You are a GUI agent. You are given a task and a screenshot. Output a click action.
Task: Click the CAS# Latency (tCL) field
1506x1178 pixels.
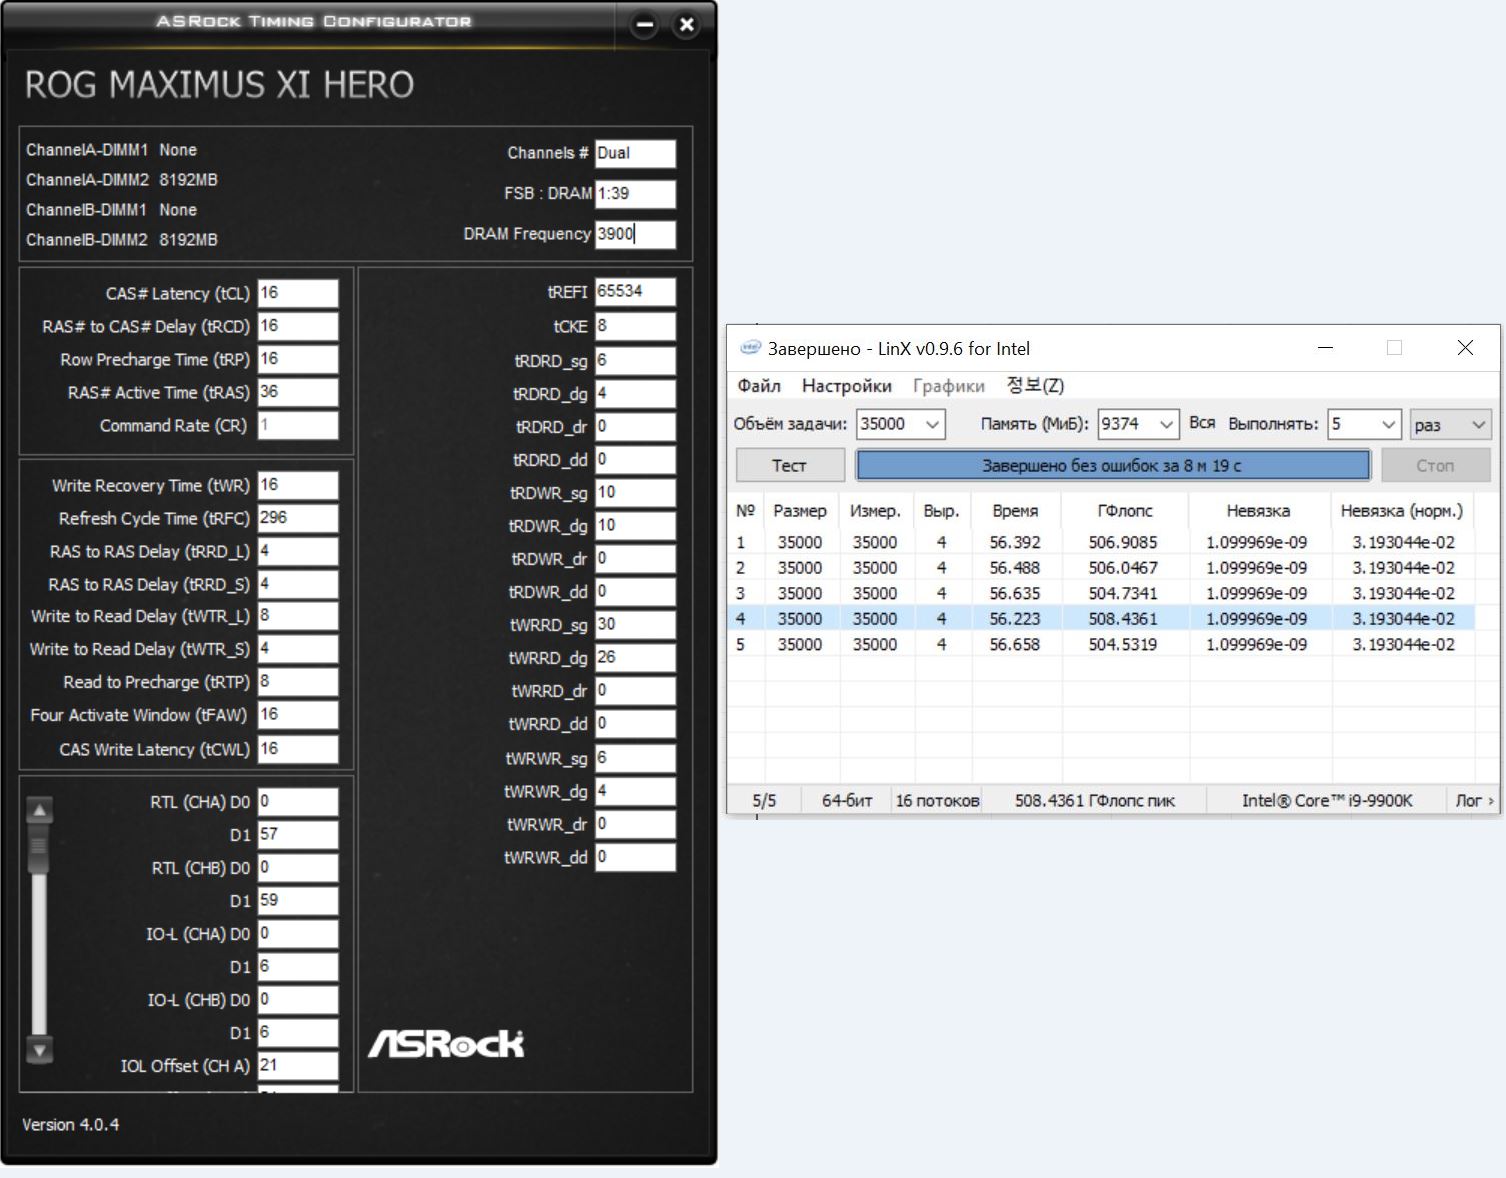[x=298, y=293]
